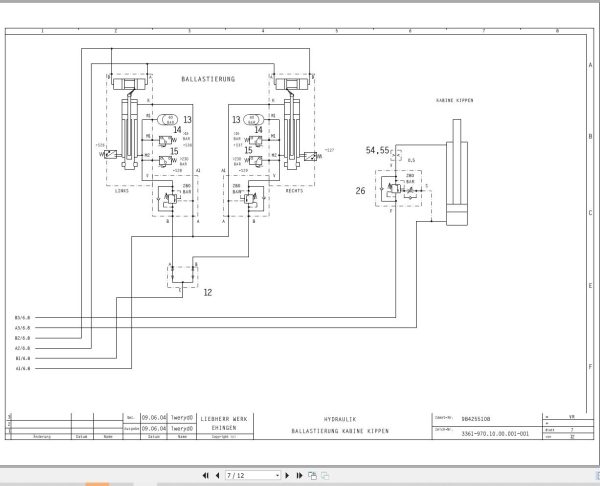Click the A3/6.8 line reference
The image size is (600, 486).
[22, 328]
